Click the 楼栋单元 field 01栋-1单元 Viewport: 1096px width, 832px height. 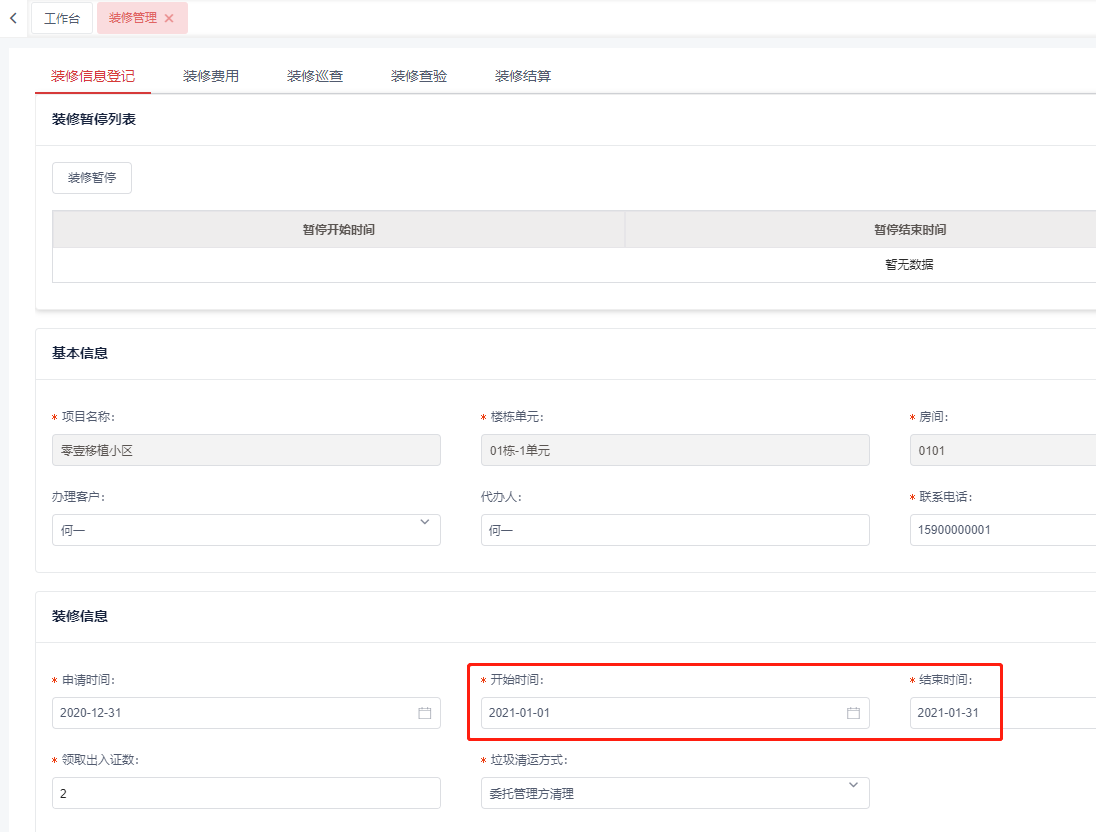(675, 450)
